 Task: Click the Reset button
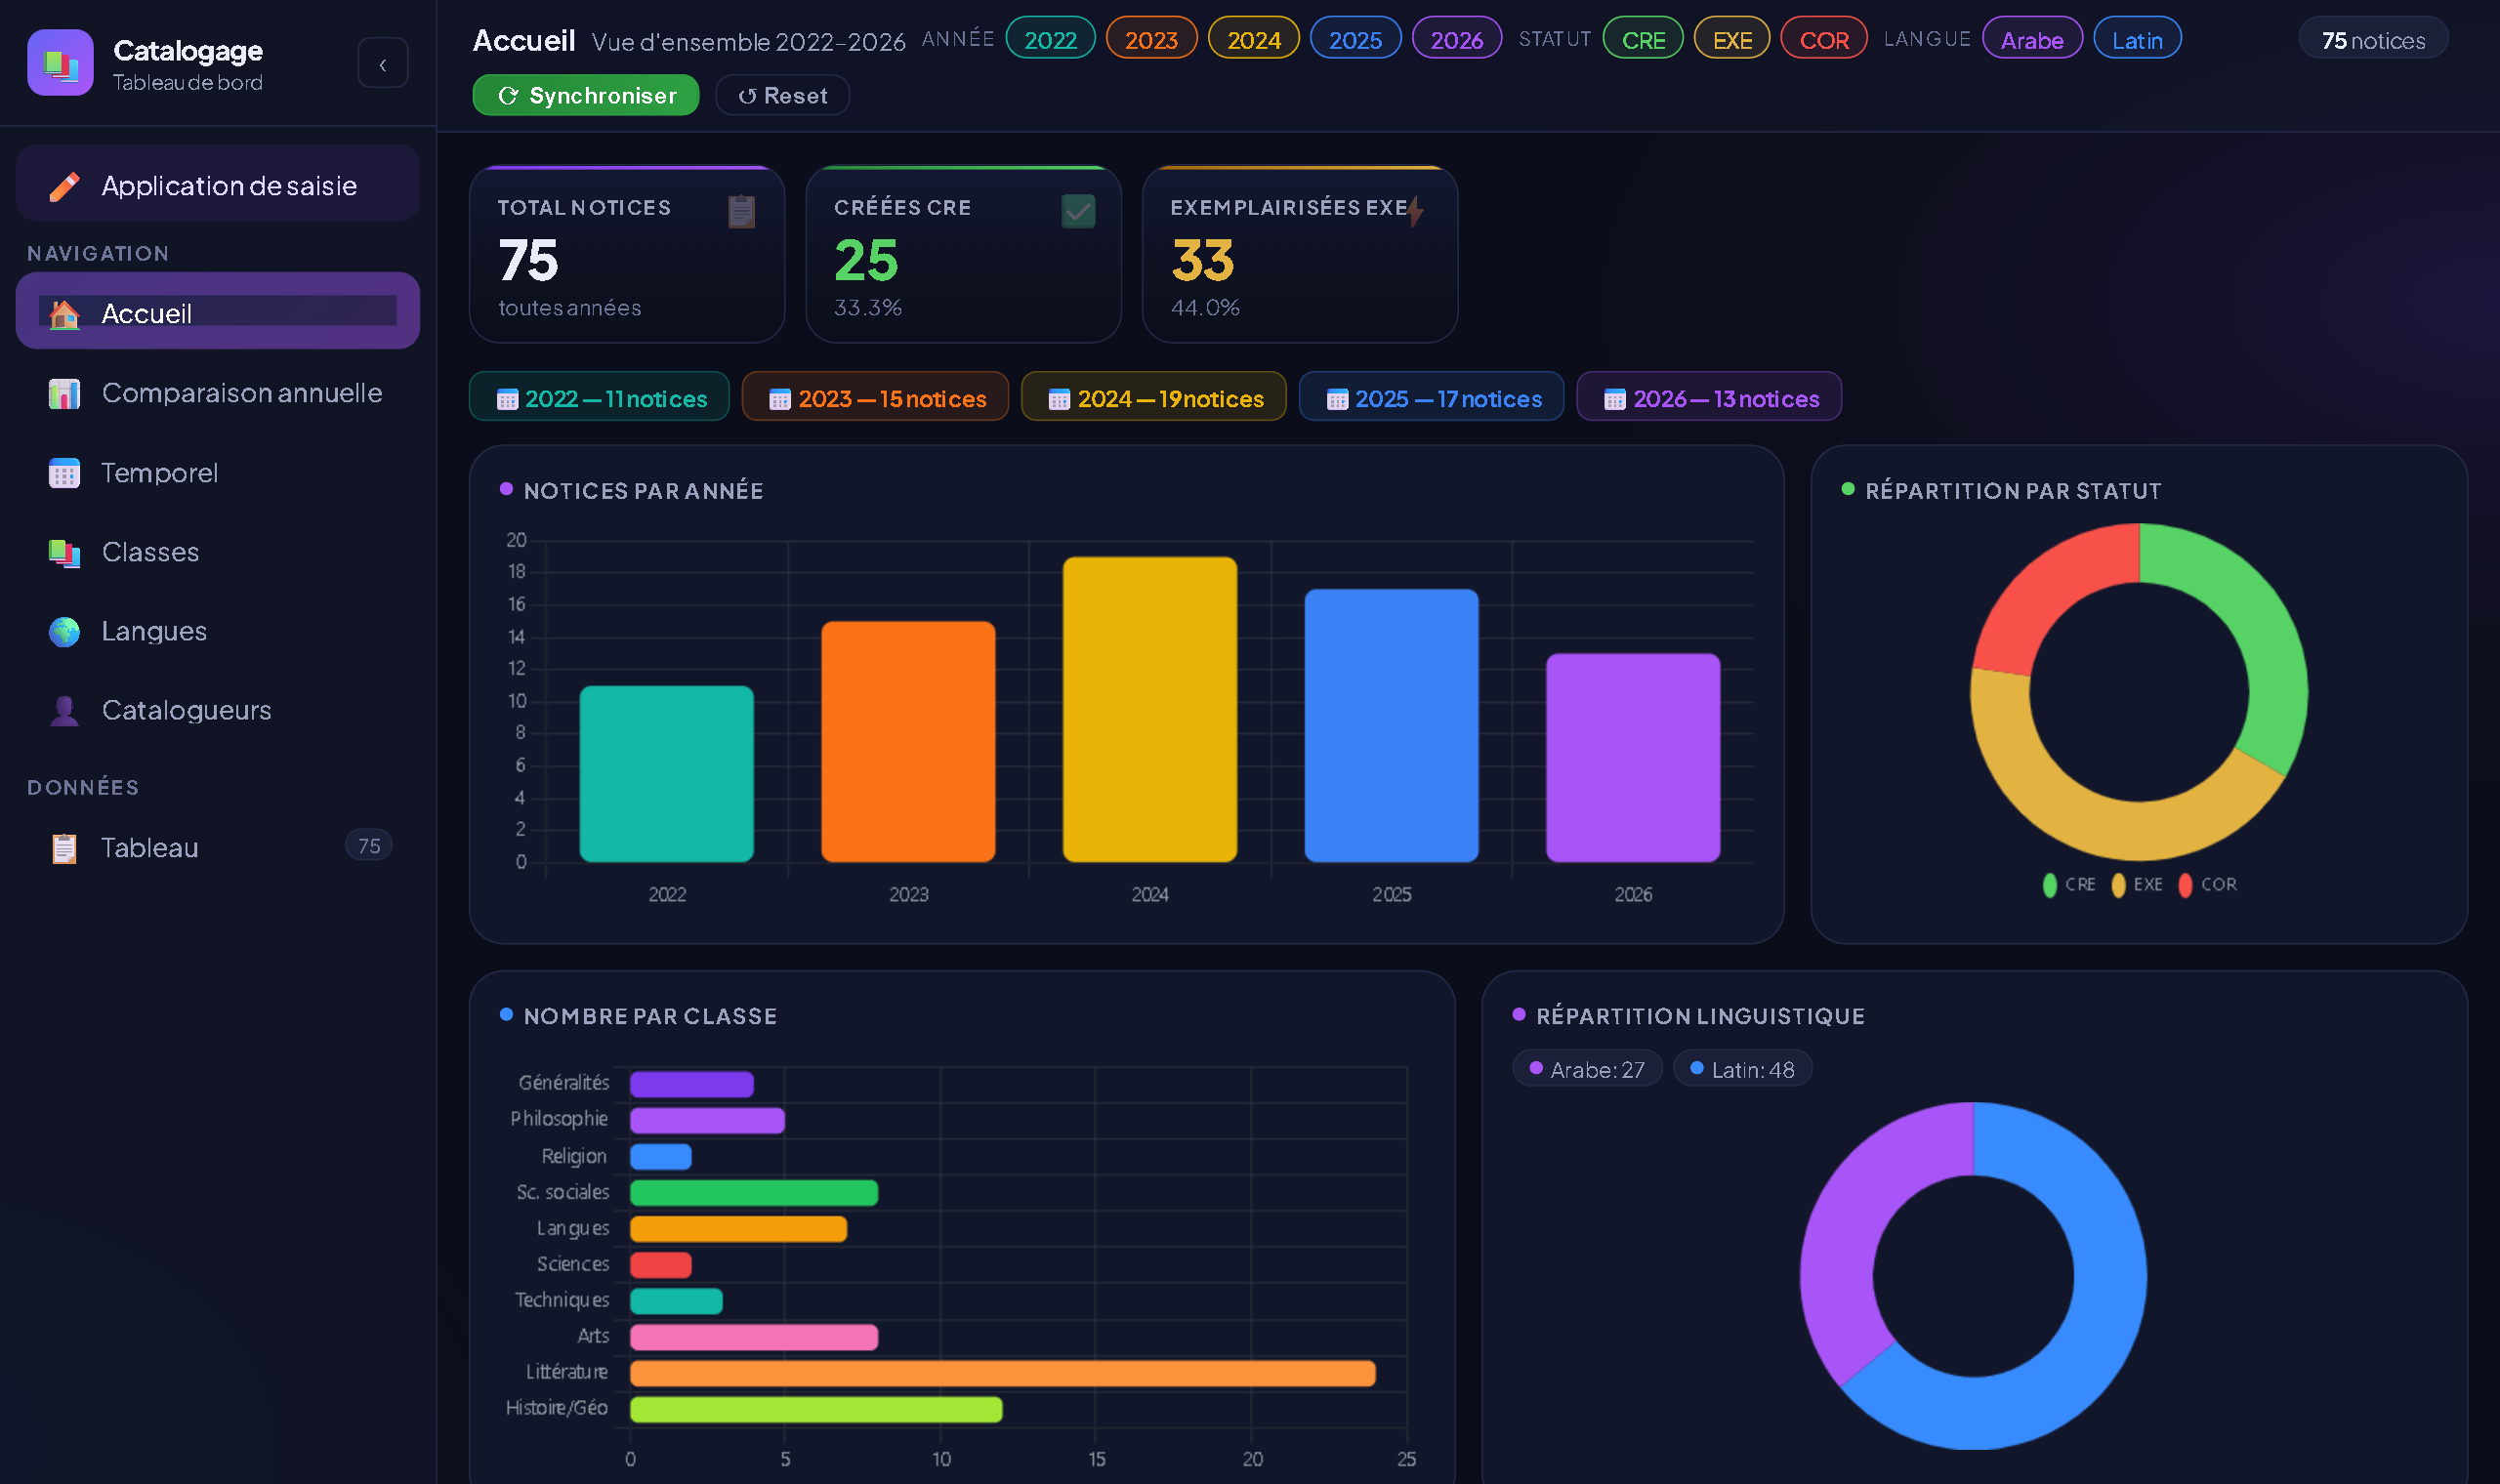tap(783, 96)
